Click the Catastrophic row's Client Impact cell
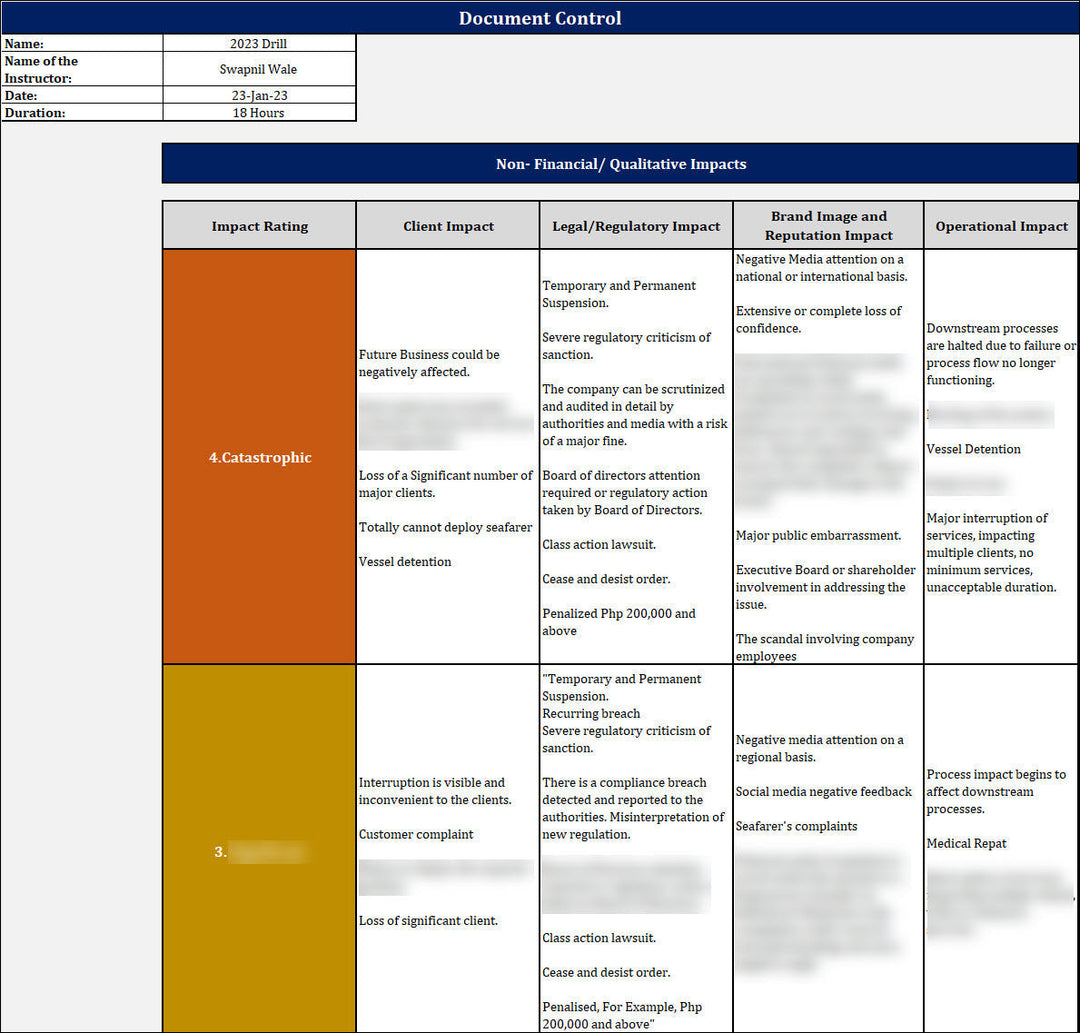Image resolution: width=1080 pixels, height=1033 pixels. pyautogui.click(x=448, y=457)
